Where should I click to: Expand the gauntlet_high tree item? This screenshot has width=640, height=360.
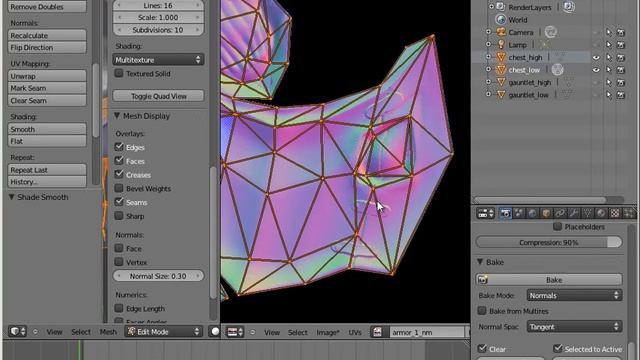(x=489, y=82)
